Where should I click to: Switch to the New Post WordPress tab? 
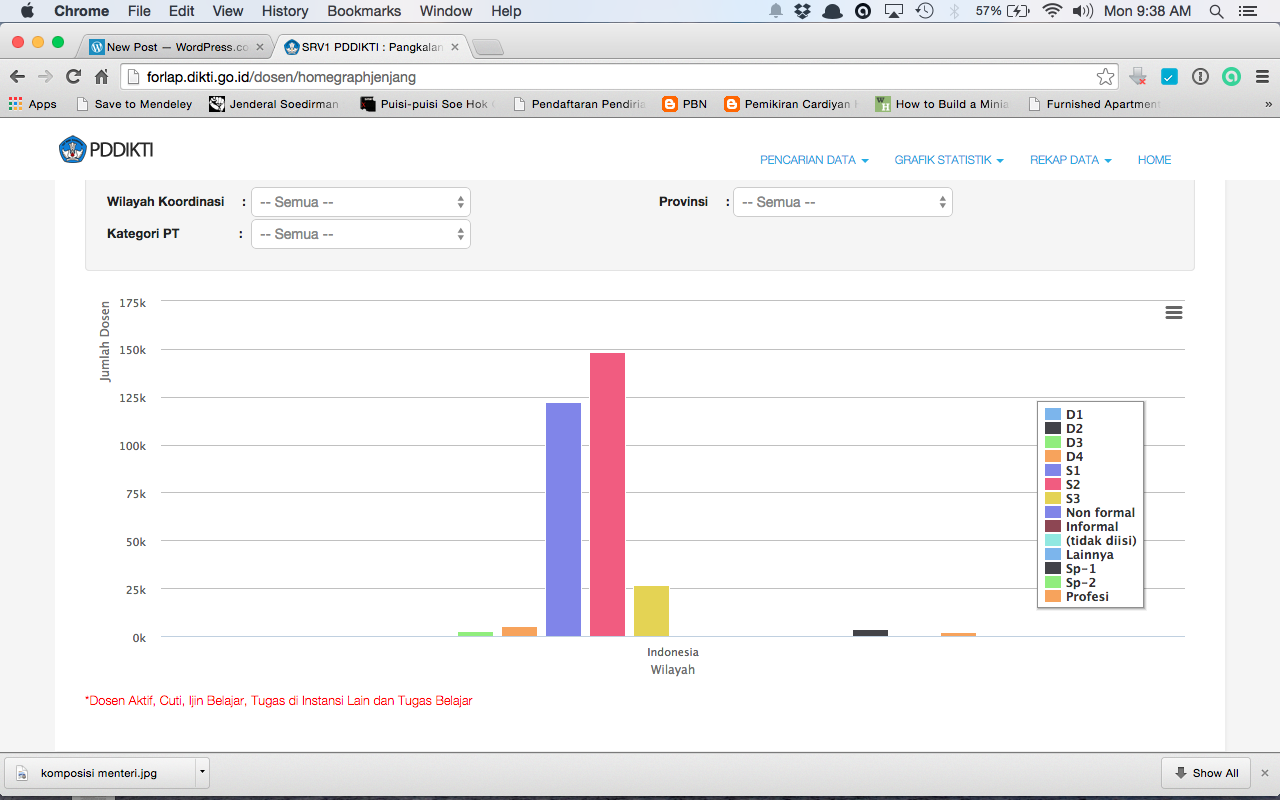(x=176, y=47)
